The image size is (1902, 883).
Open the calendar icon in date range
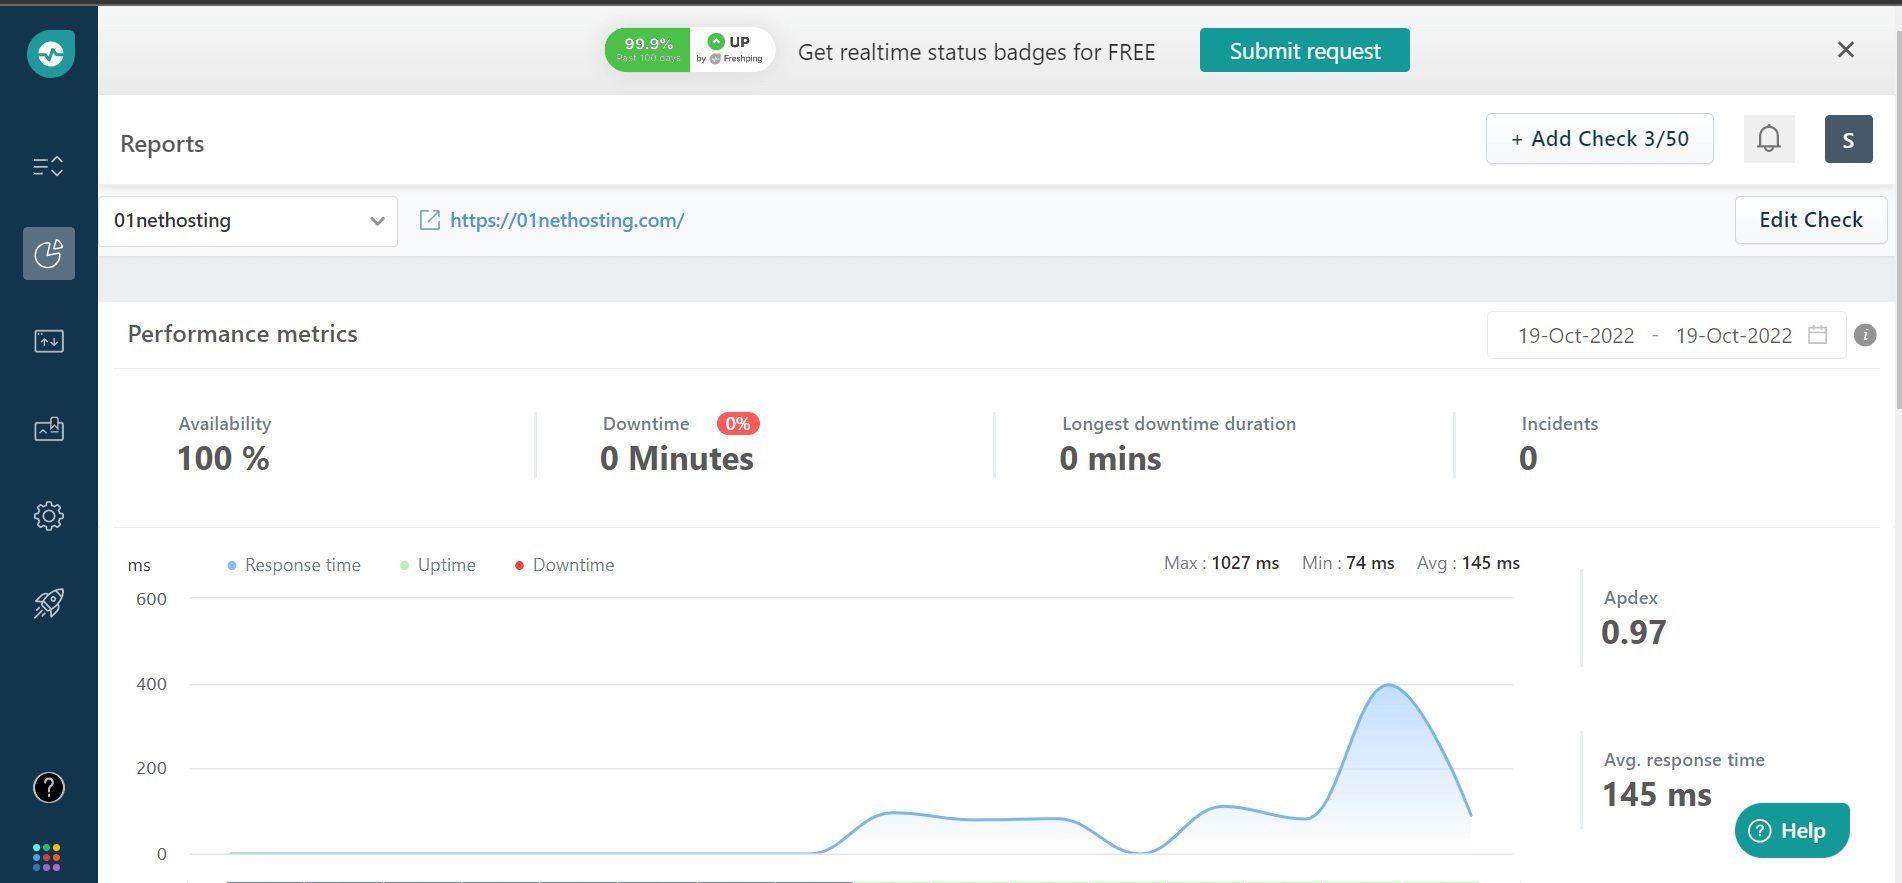coord(1818,335)
